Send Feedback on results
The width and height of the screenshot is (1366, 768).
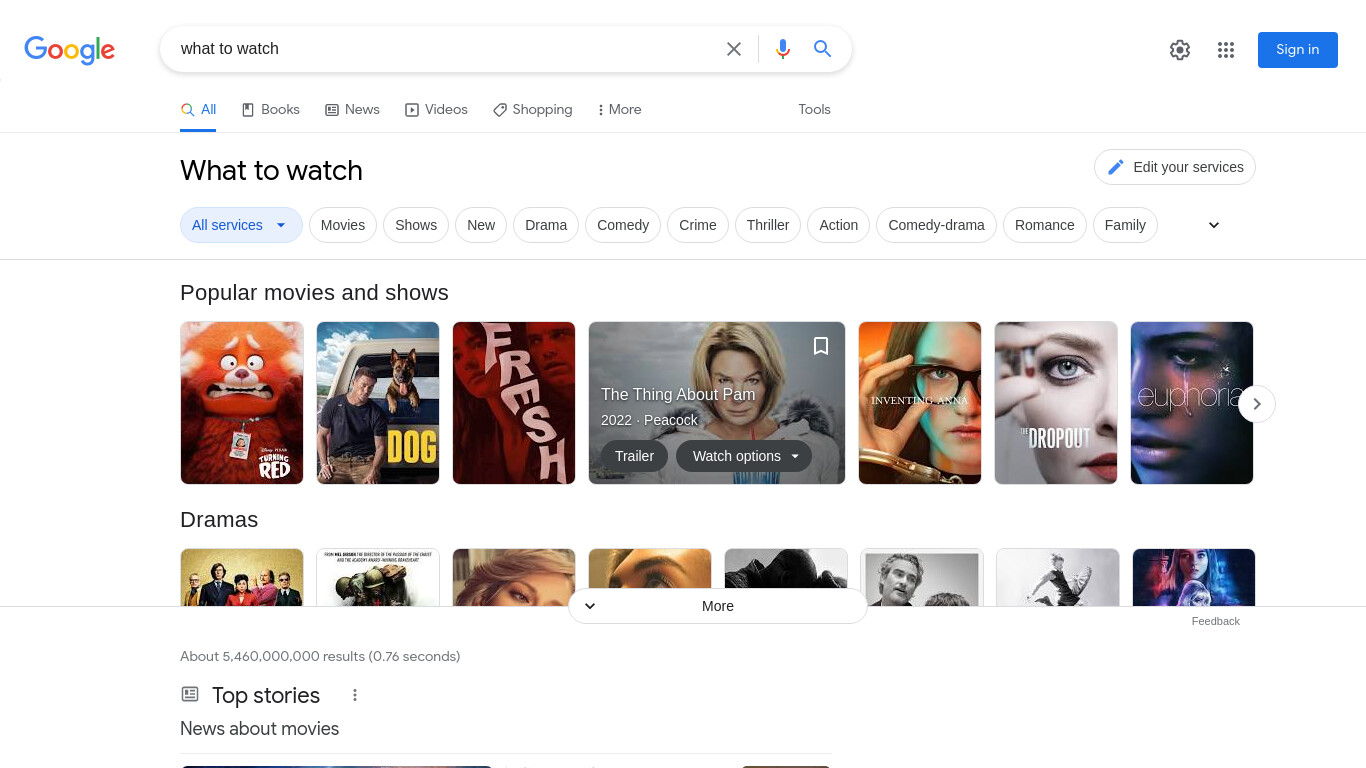tap(1215, 621)
